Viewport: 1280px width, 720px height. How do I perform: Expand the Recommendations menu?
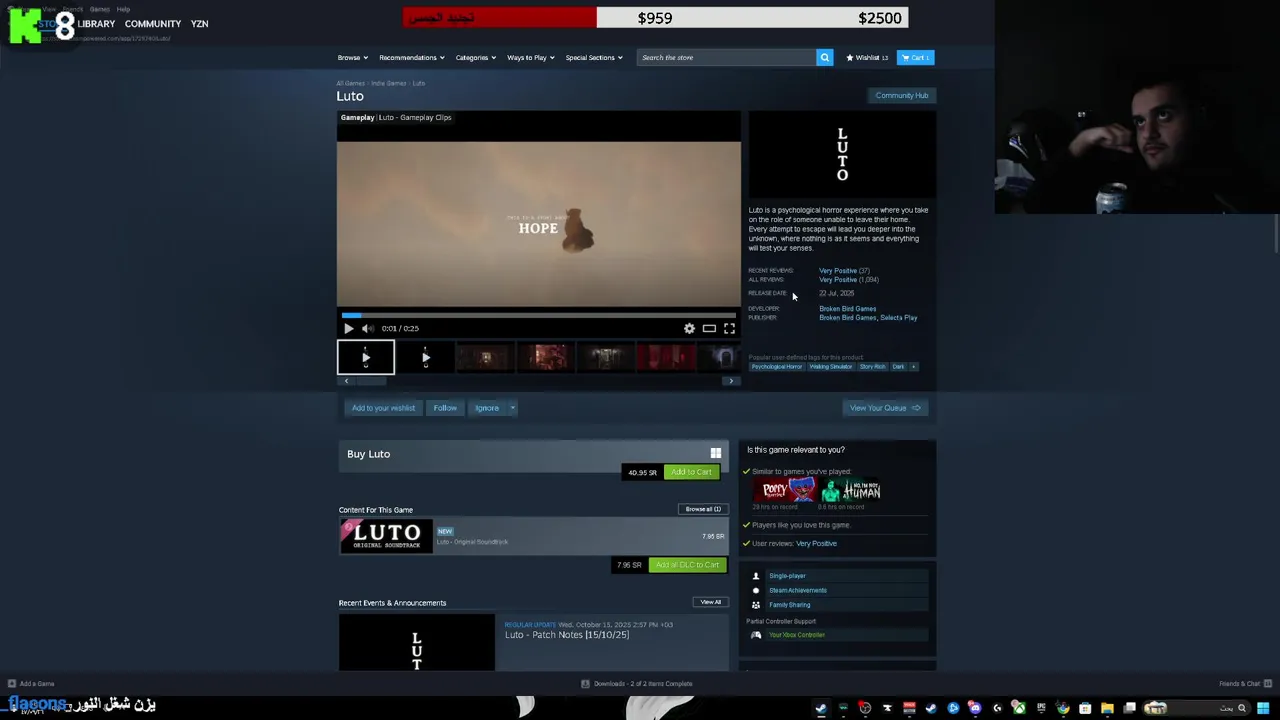click(412, 57)
